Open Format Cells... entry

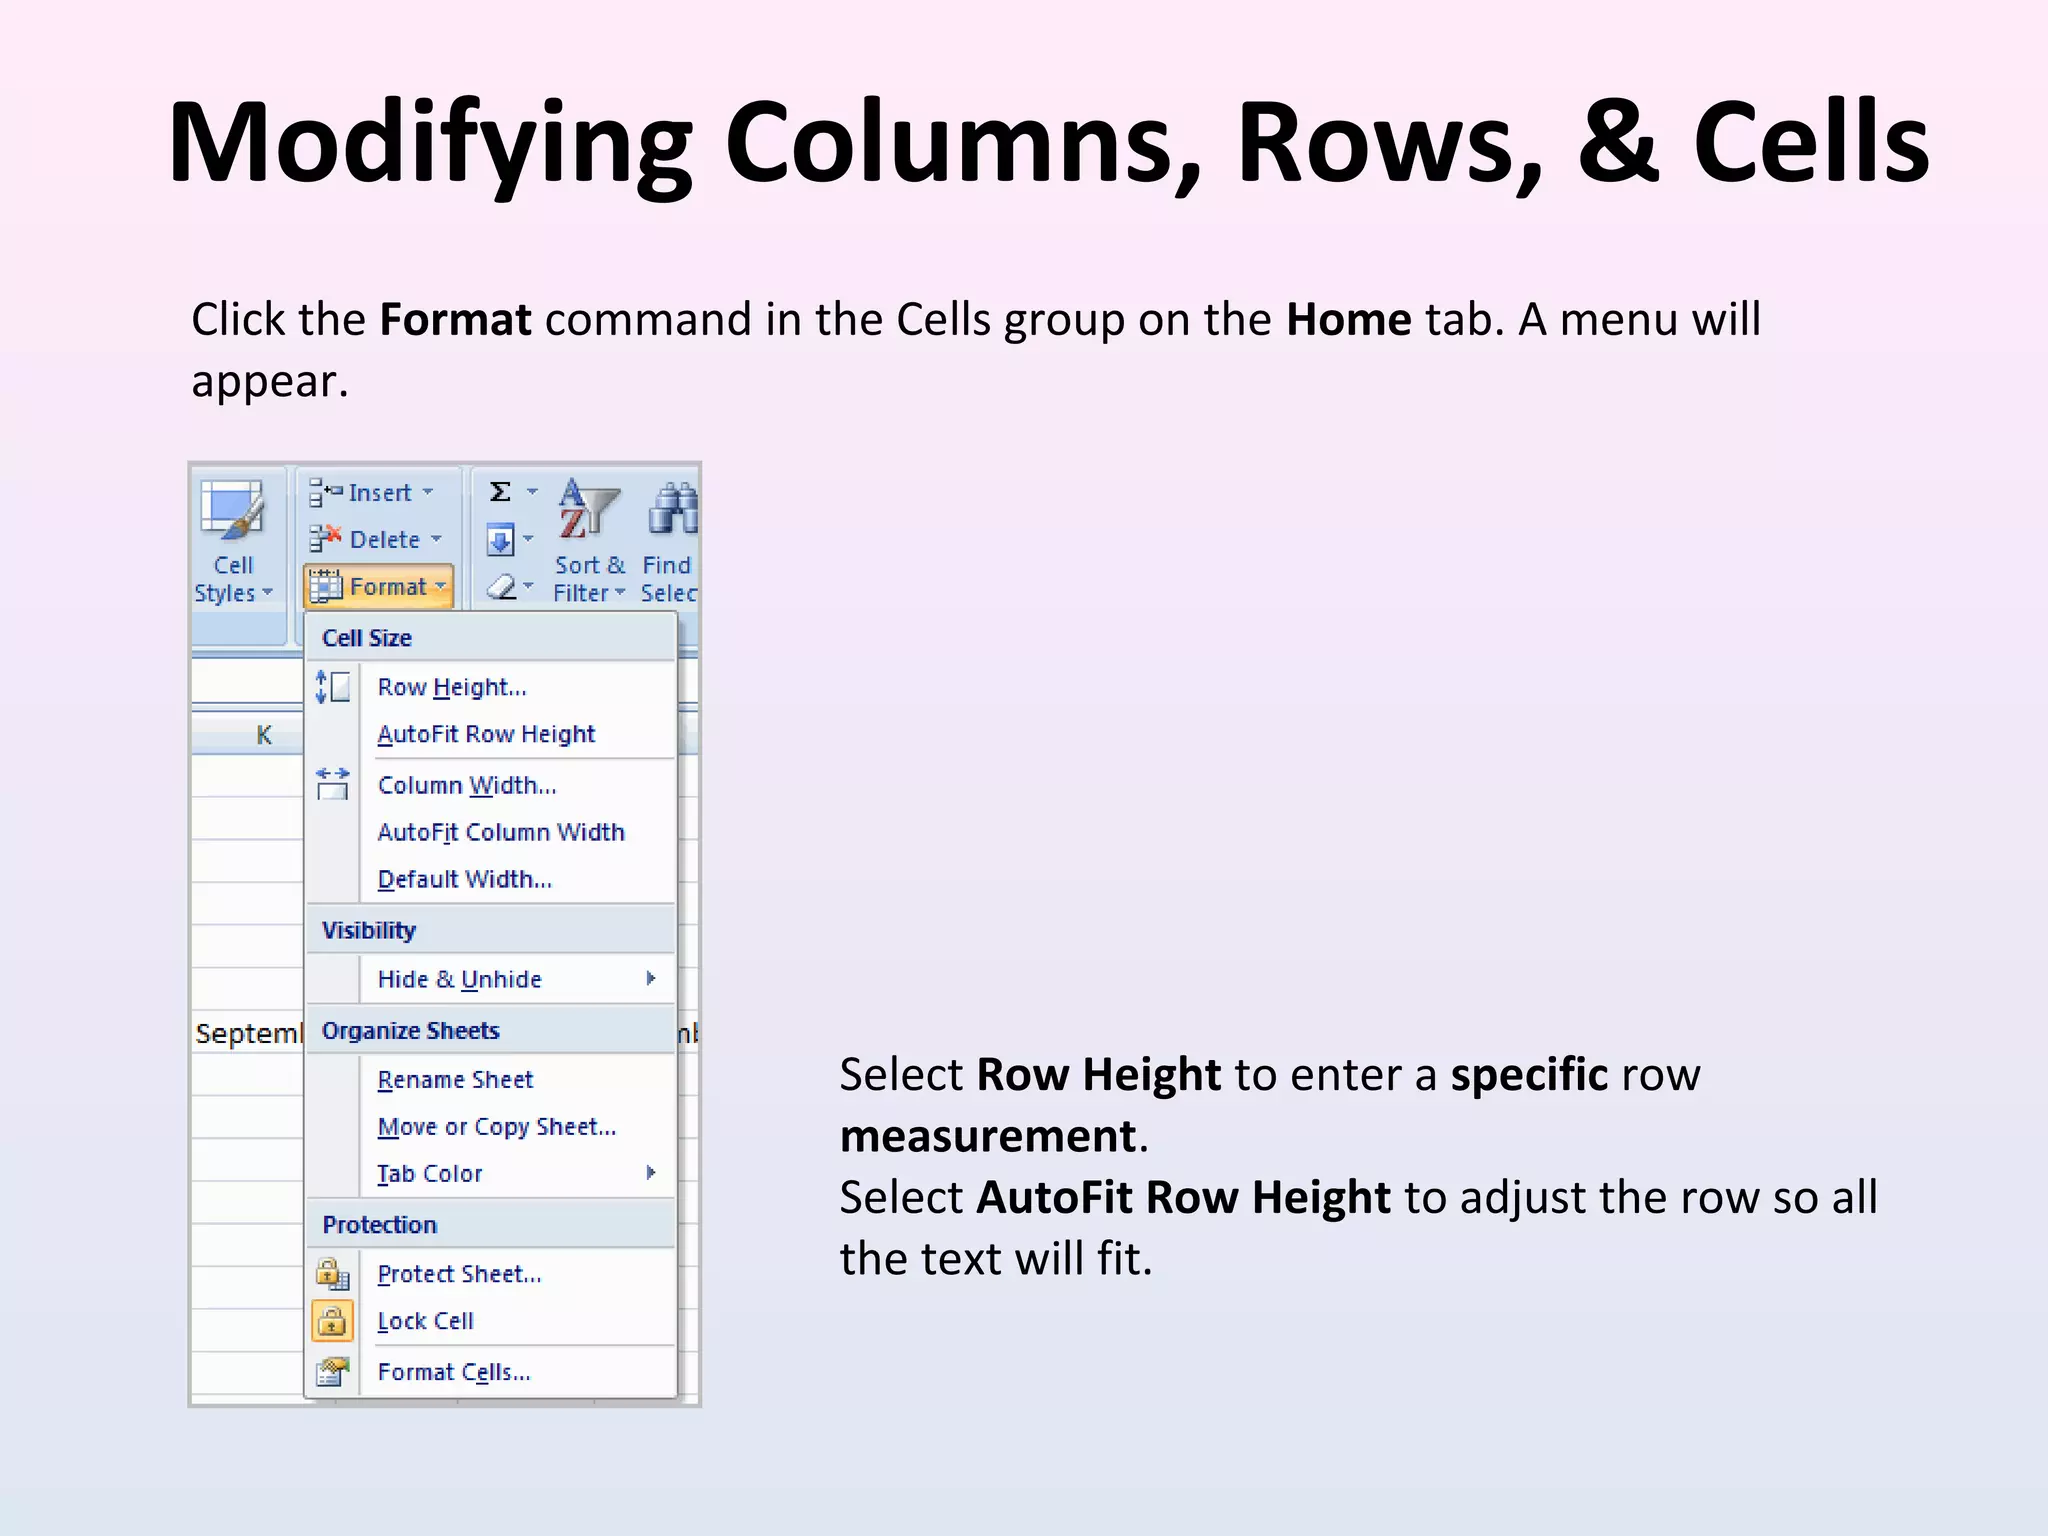491,1372
